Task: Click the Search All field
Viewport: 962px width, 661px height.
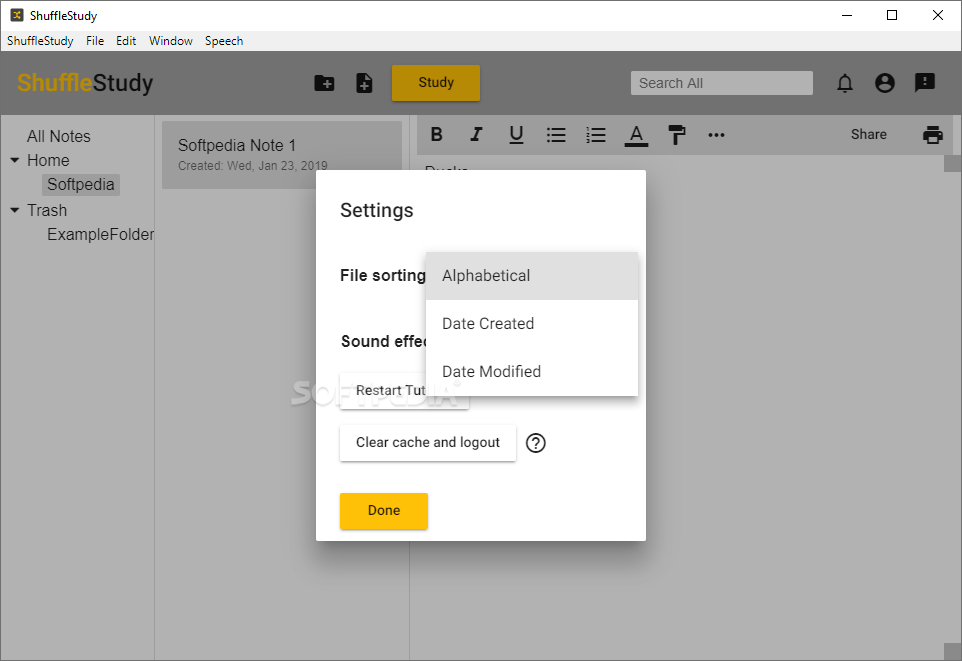Action: [x=722, y=83]
